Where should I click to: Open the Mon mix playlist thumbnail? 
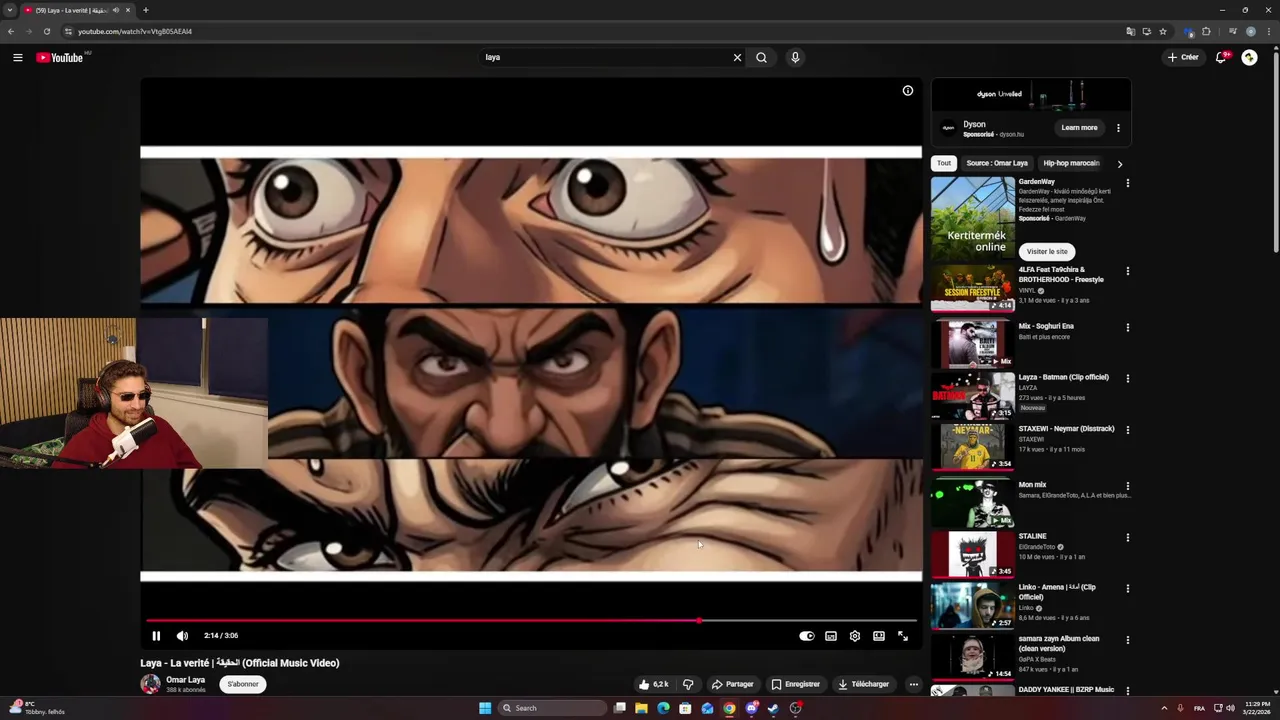point(973,502)
